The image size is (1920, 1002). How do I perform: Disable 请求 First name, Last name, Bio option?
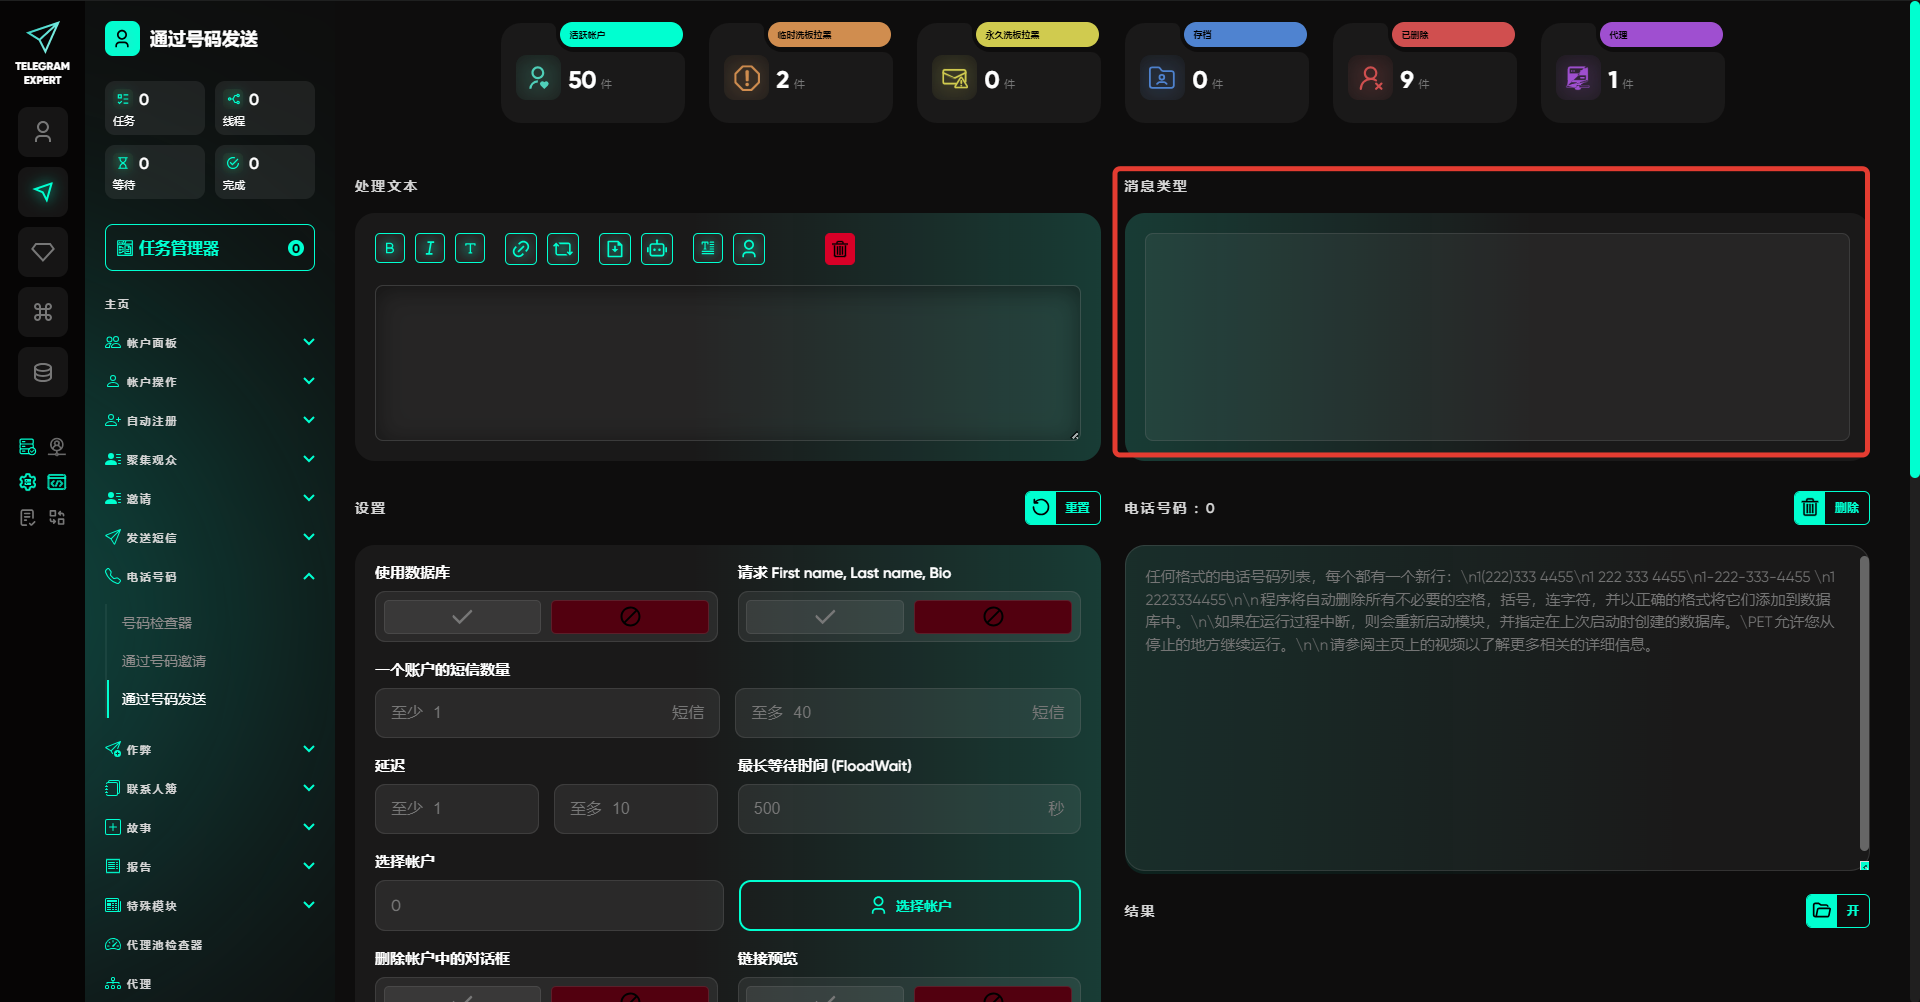click(x=992, y=617)
